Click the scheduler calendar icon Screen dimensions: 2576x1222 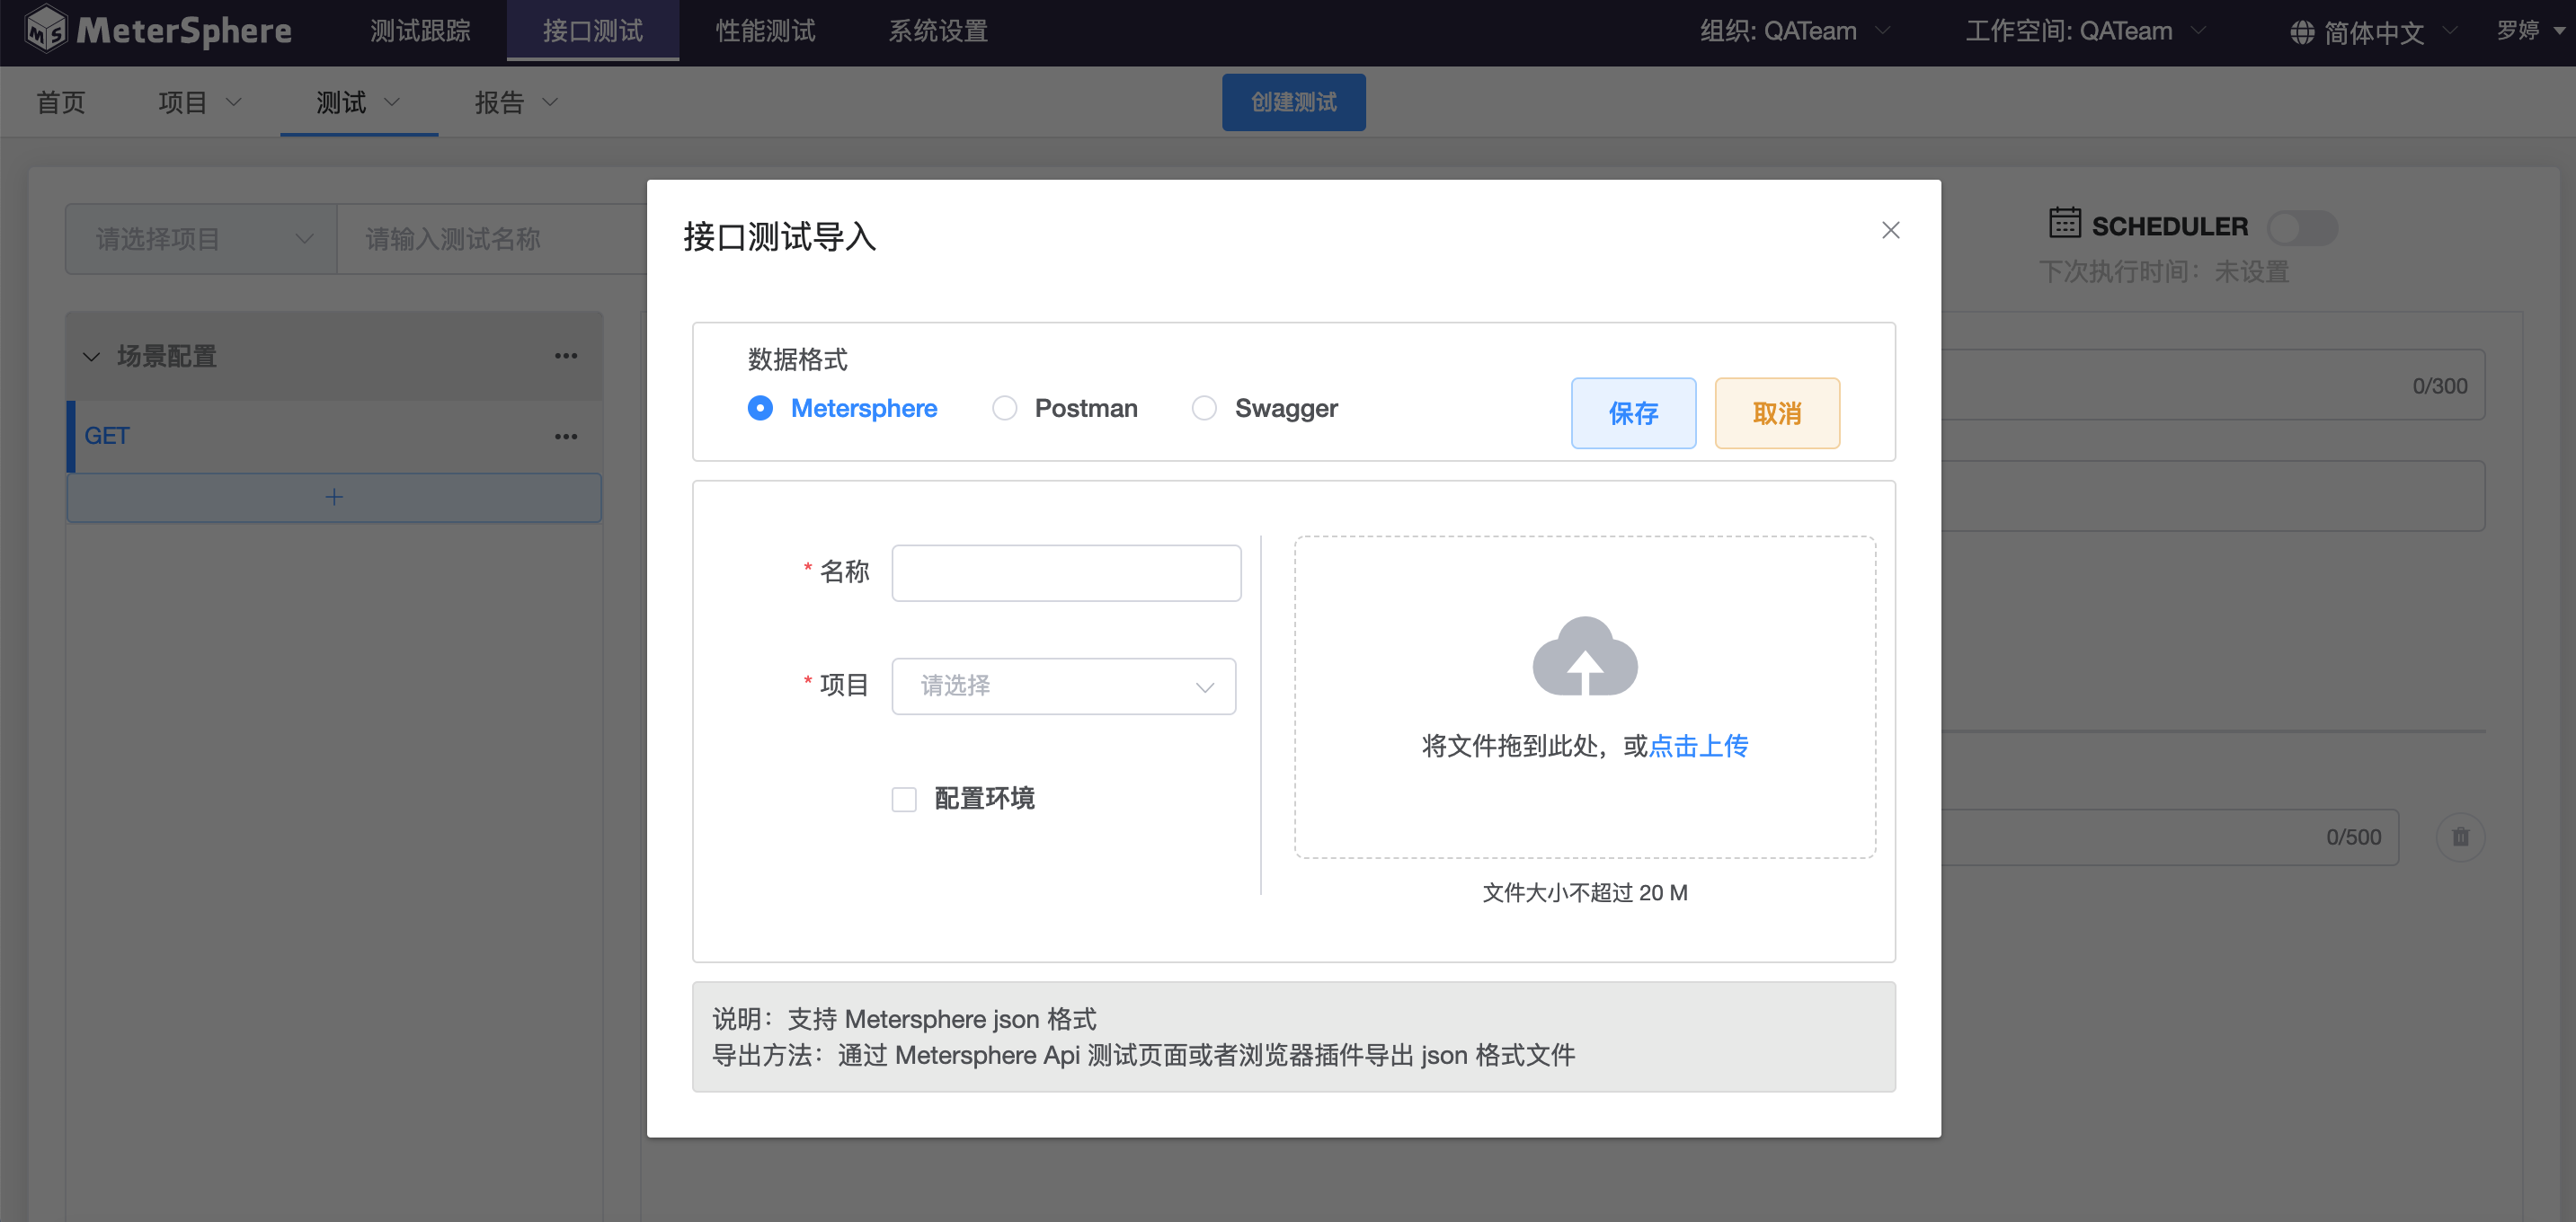[x=2064, y=223]
